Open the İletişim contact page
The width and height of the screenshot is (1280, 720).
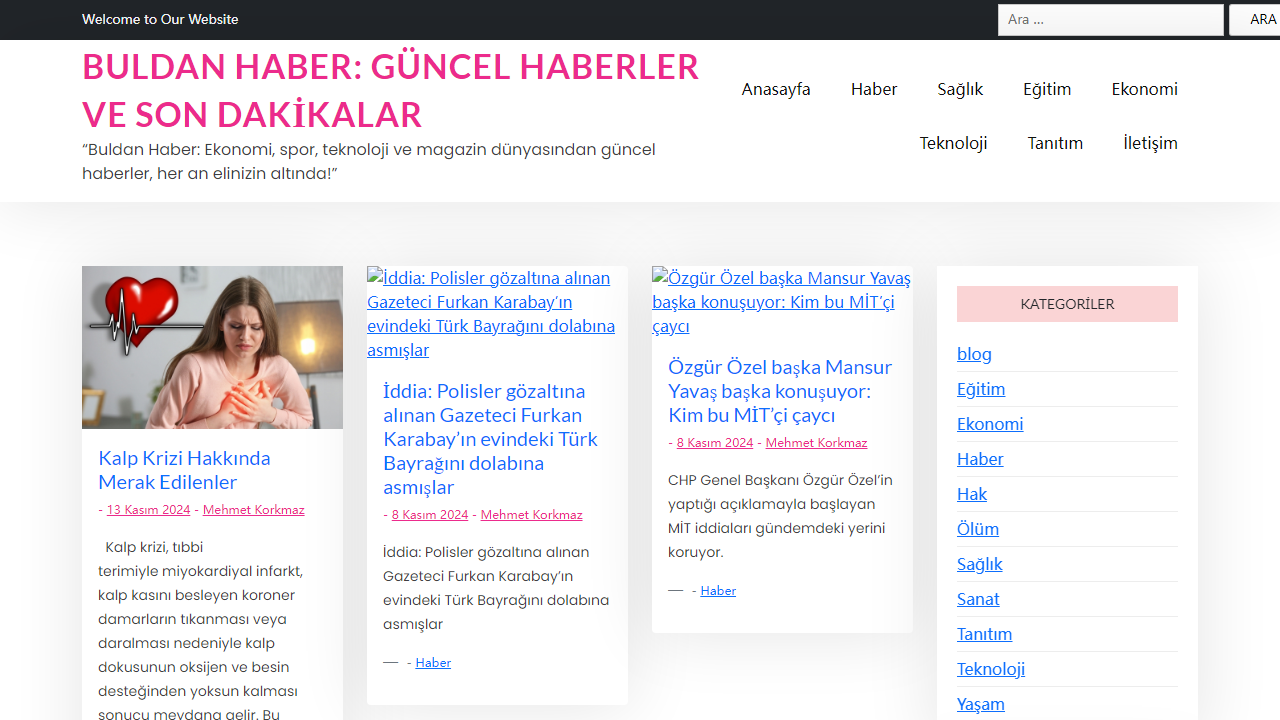[x=1150, y=143]
